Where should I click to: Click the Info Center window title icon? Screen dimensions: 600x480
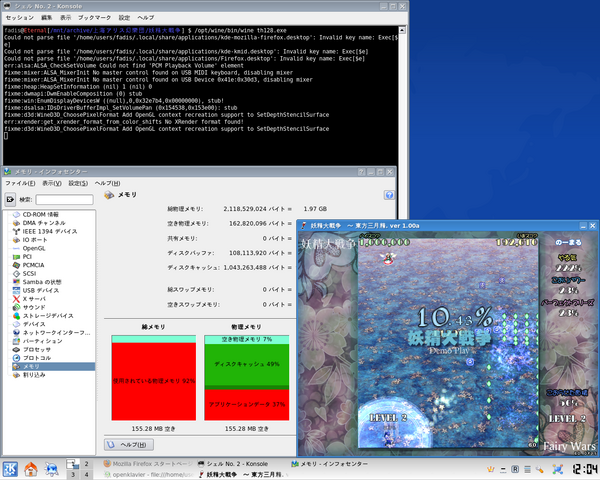[x=7, y=172]
